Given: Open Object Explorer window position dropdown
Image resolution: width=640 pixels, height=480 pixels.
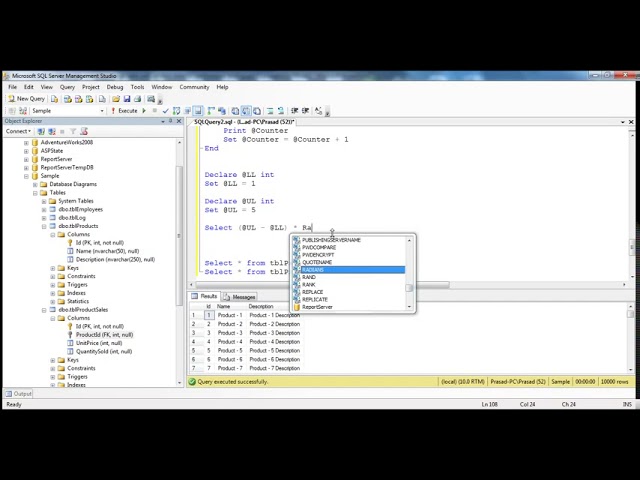Looking at the screenshot, I should [163, 121].
